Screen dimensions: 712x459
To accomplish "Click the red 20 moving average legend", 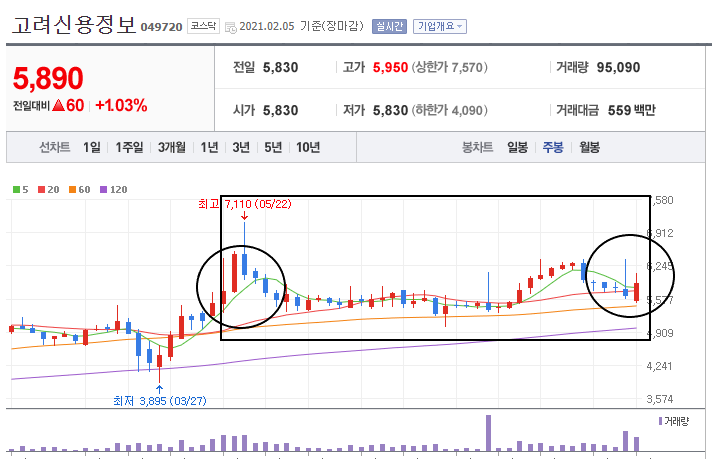I will pos(49,190).
